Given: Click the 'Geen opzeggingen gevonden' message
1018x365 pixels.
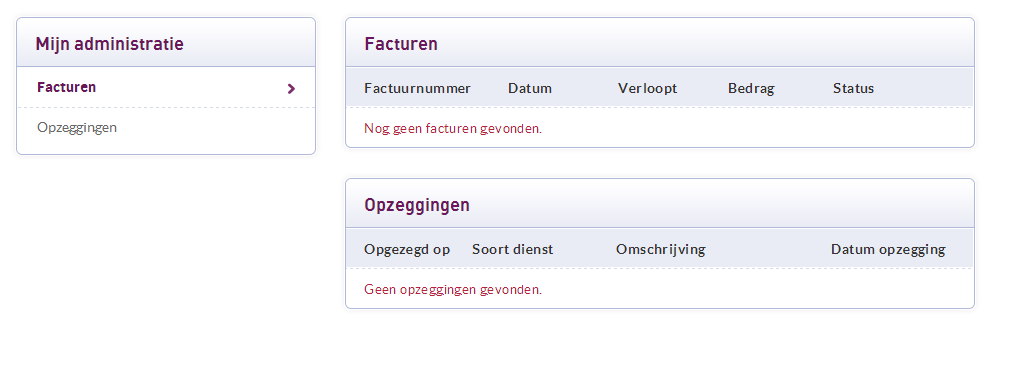Looking at the screenshot, I should click(x=453, y=290).
